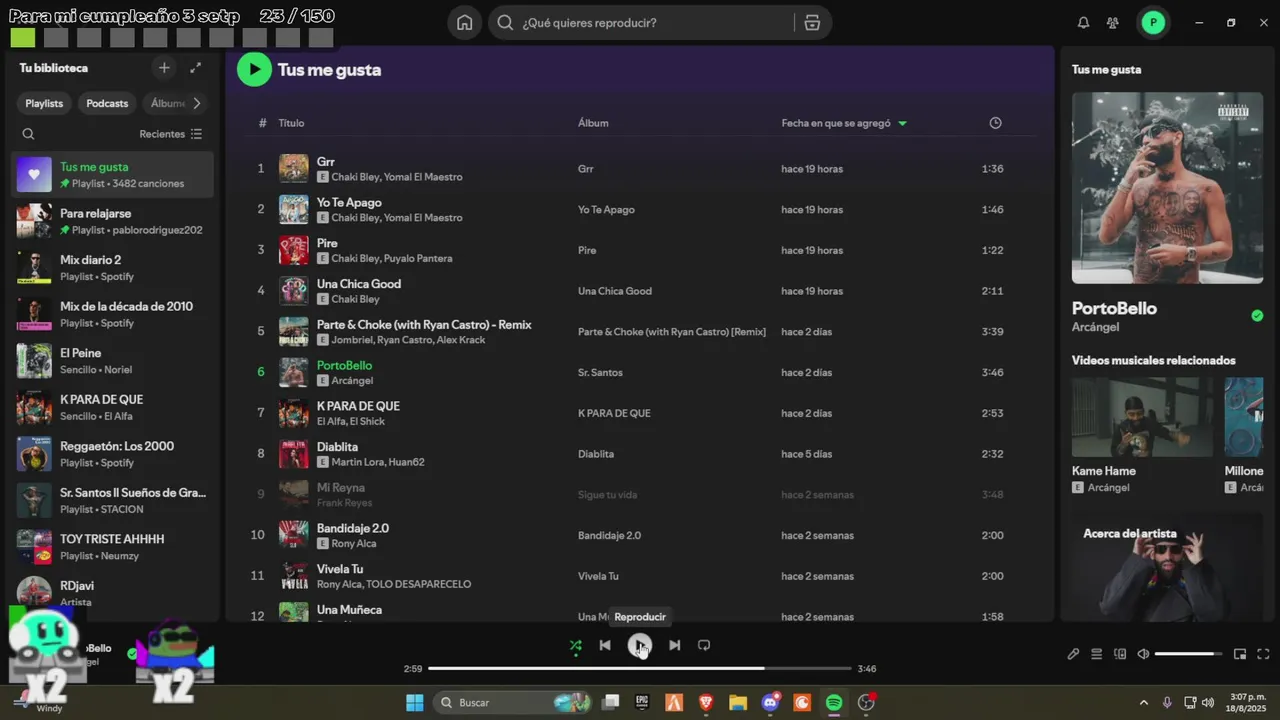The width and height of the screenshot is (1280, 720).
Task: Open the Browse icon in search bar
Action: tap(812, 23)
